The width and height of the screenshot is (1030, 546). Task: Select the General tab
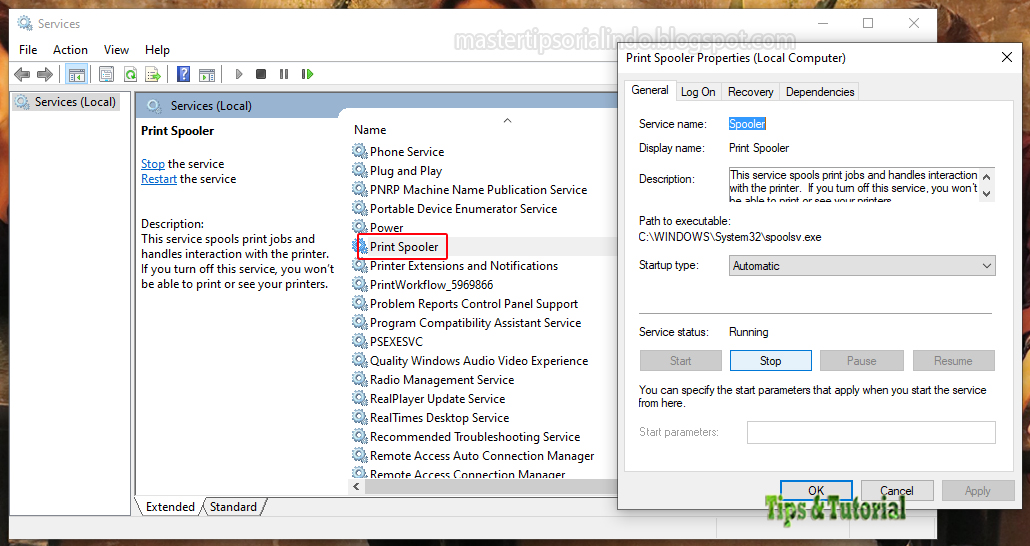click(650, 90)
